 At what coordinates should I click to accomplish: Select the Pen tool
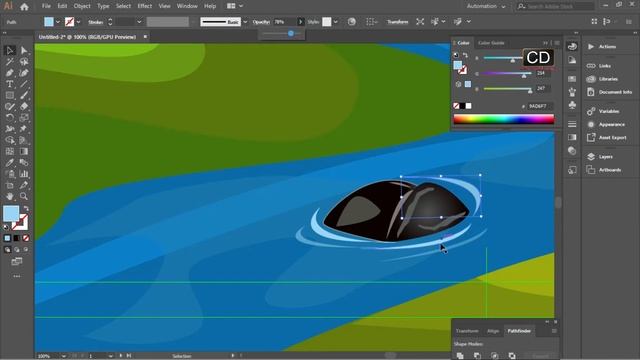[x=10, y=73]
